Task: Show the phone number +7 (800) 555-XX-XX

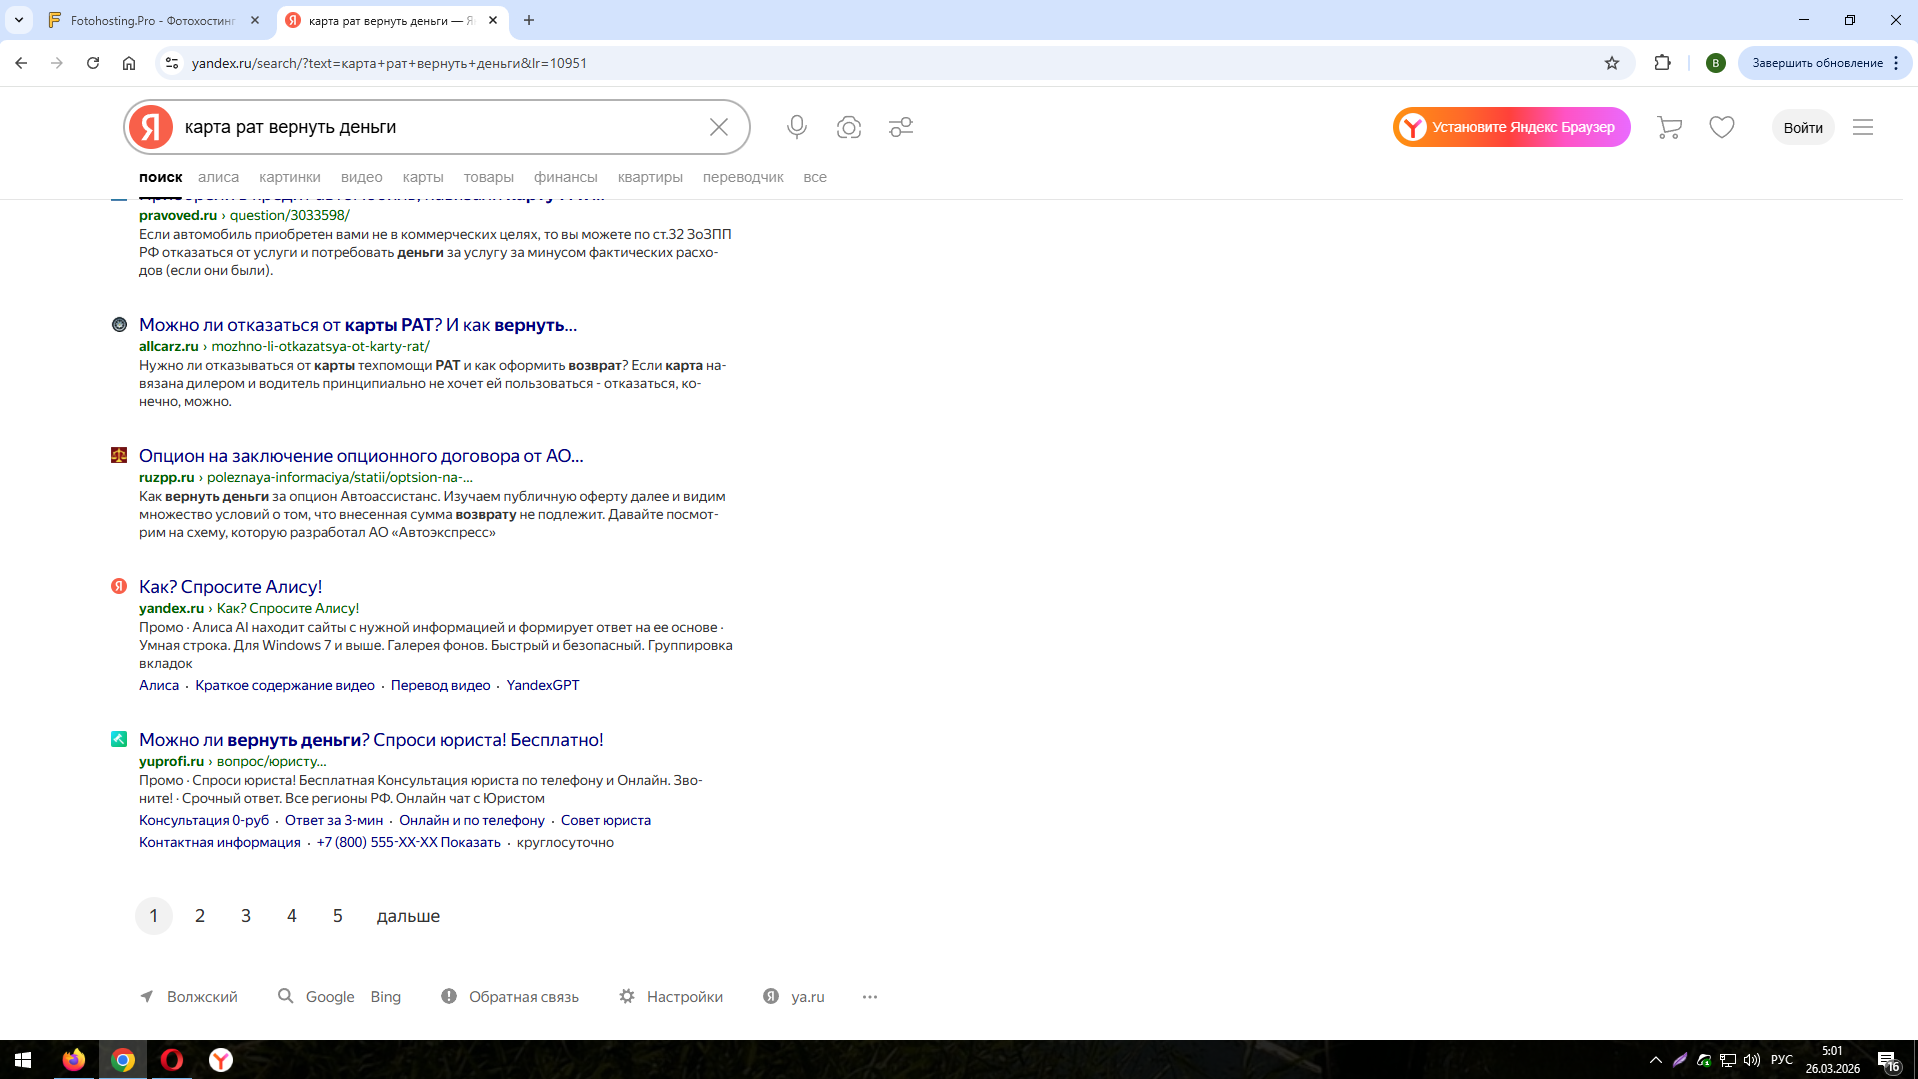Action: click(x=409, y=842)
